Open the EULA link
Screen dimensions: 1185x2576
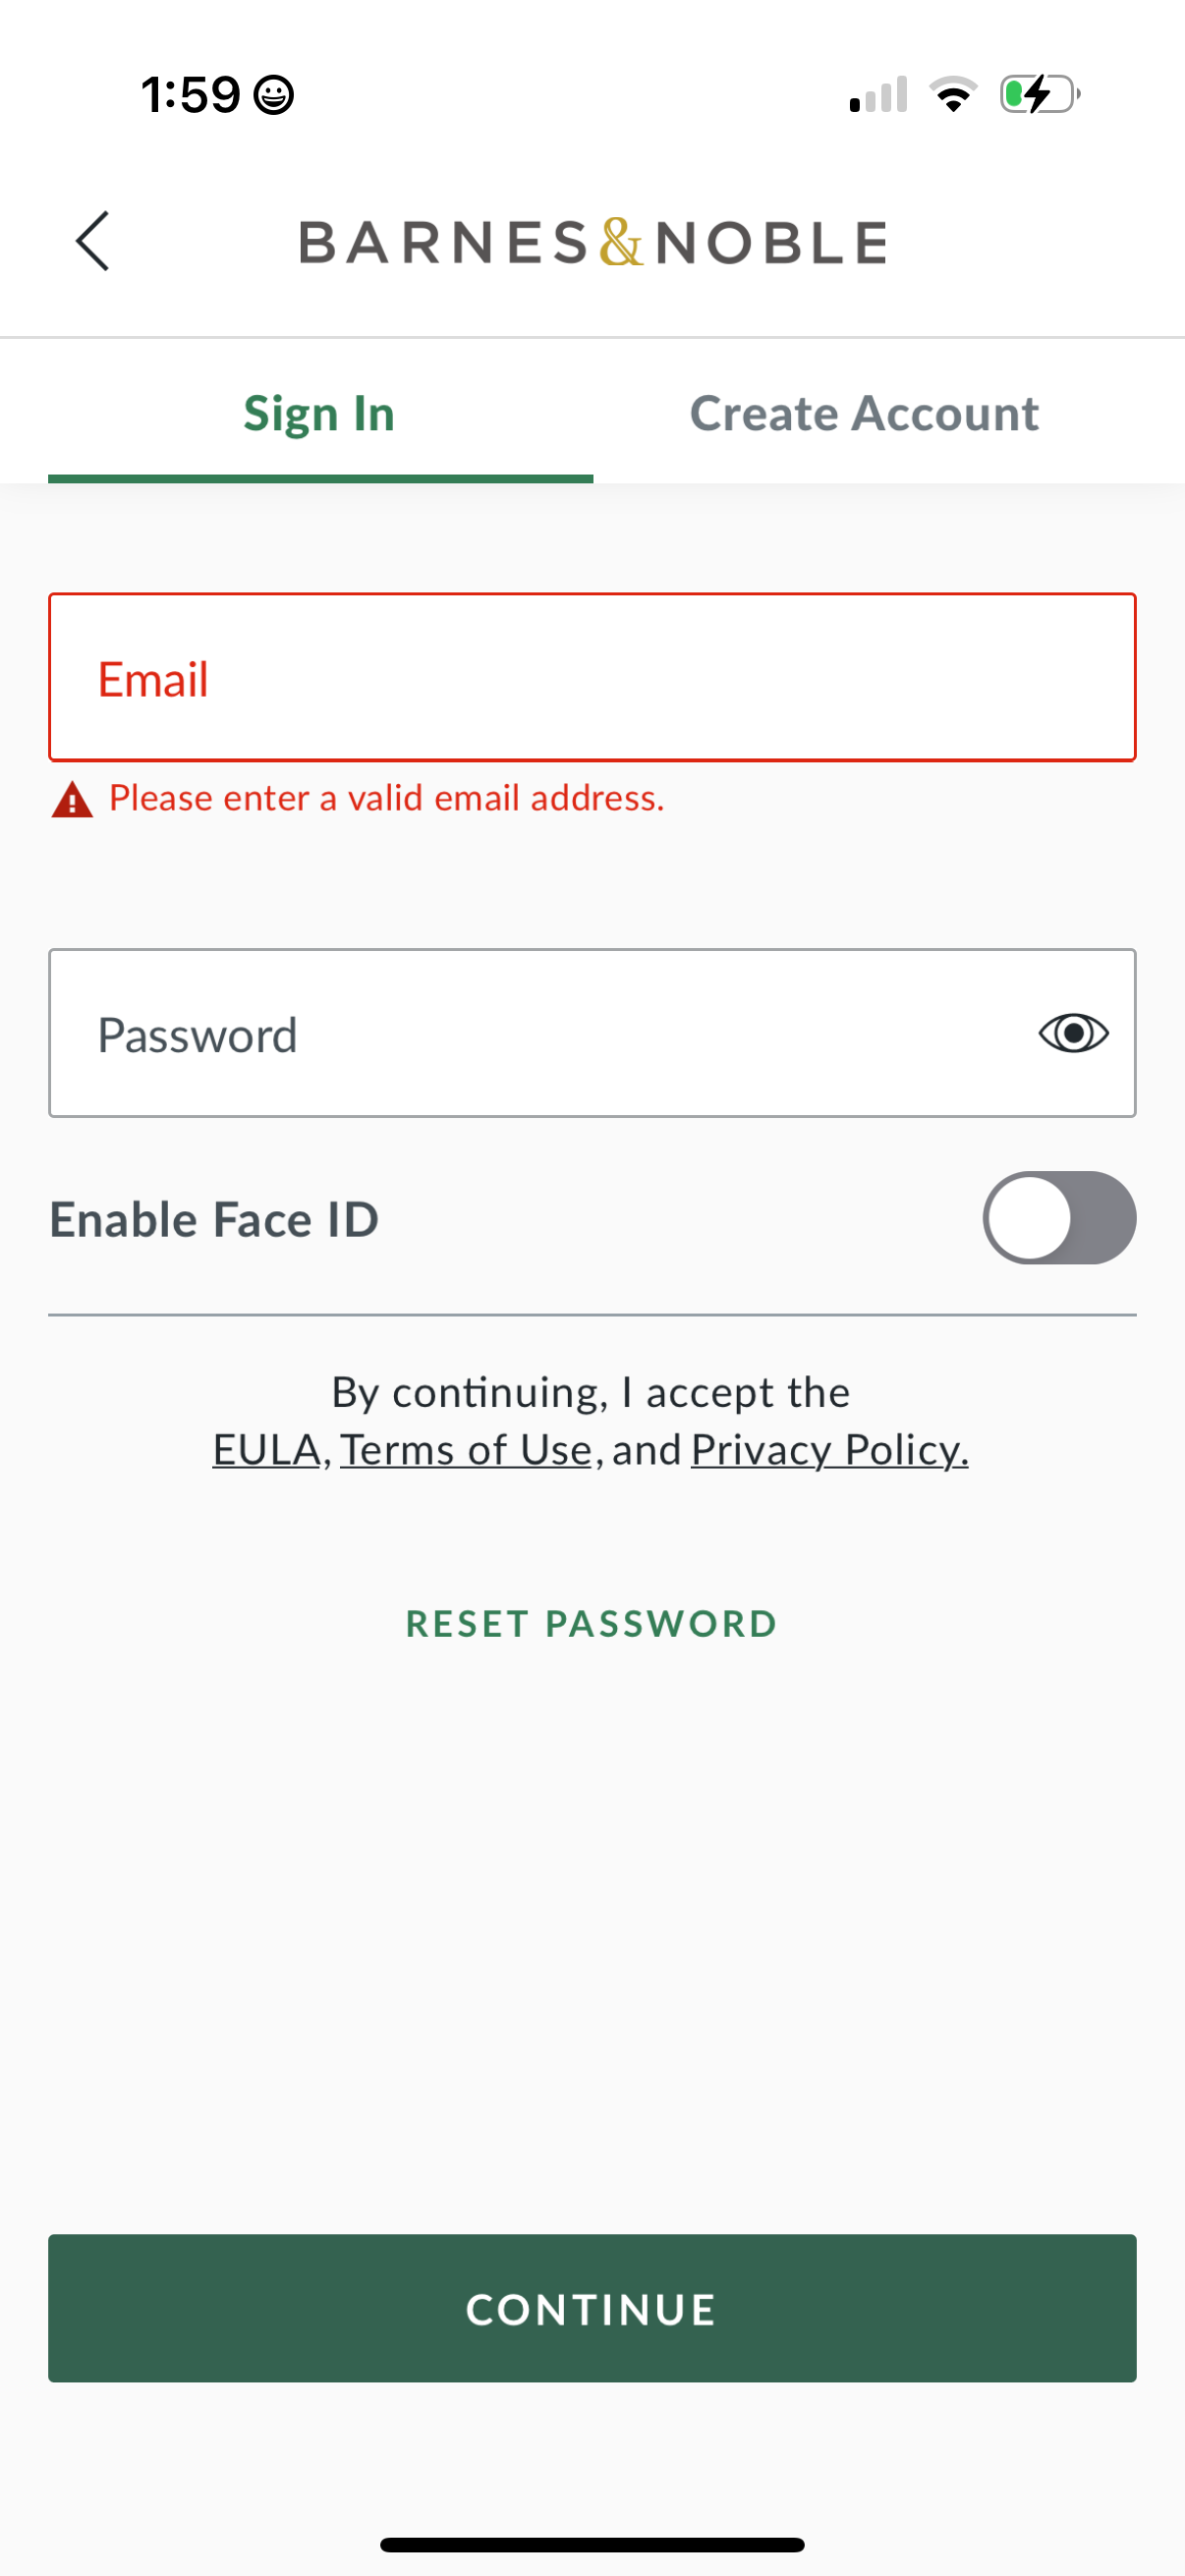pyautogui.click(x=266, y=1450)
